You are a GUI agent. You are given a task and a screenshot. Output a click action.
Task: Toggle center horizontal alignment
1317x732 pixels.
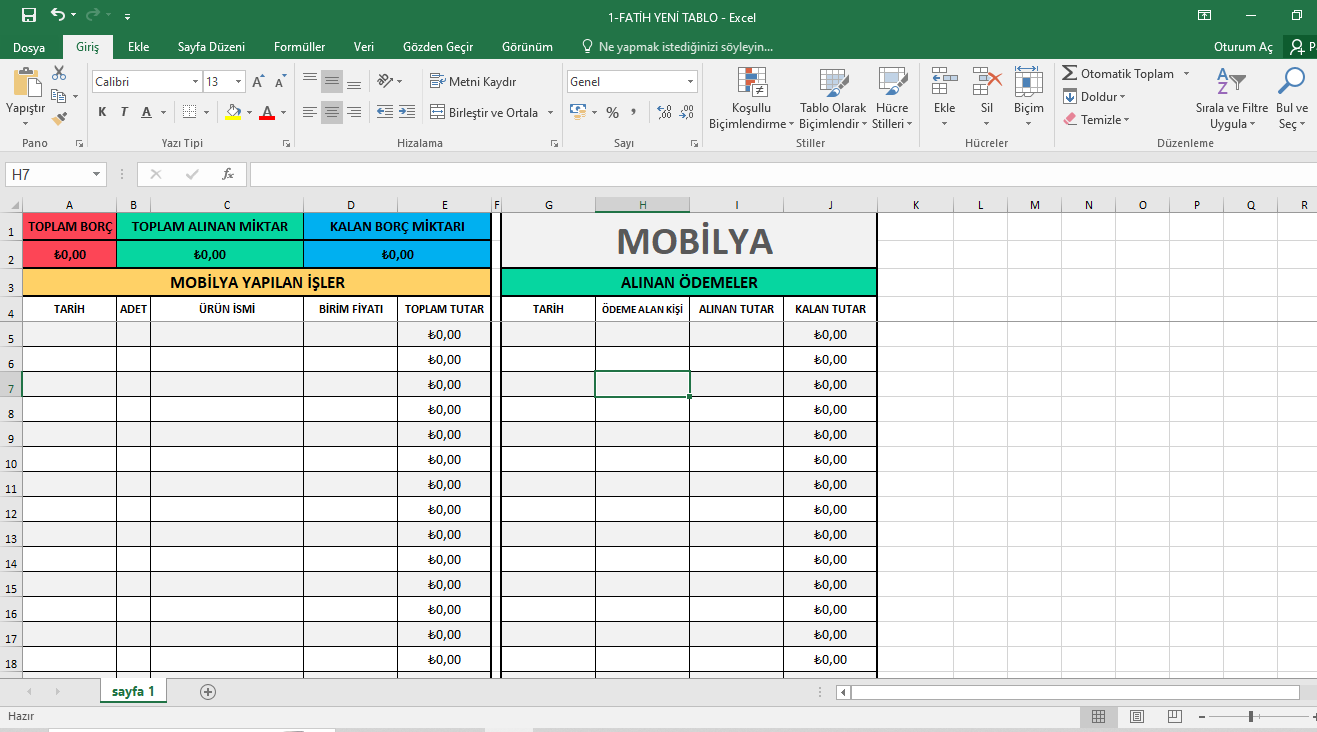tap(332, 112)
